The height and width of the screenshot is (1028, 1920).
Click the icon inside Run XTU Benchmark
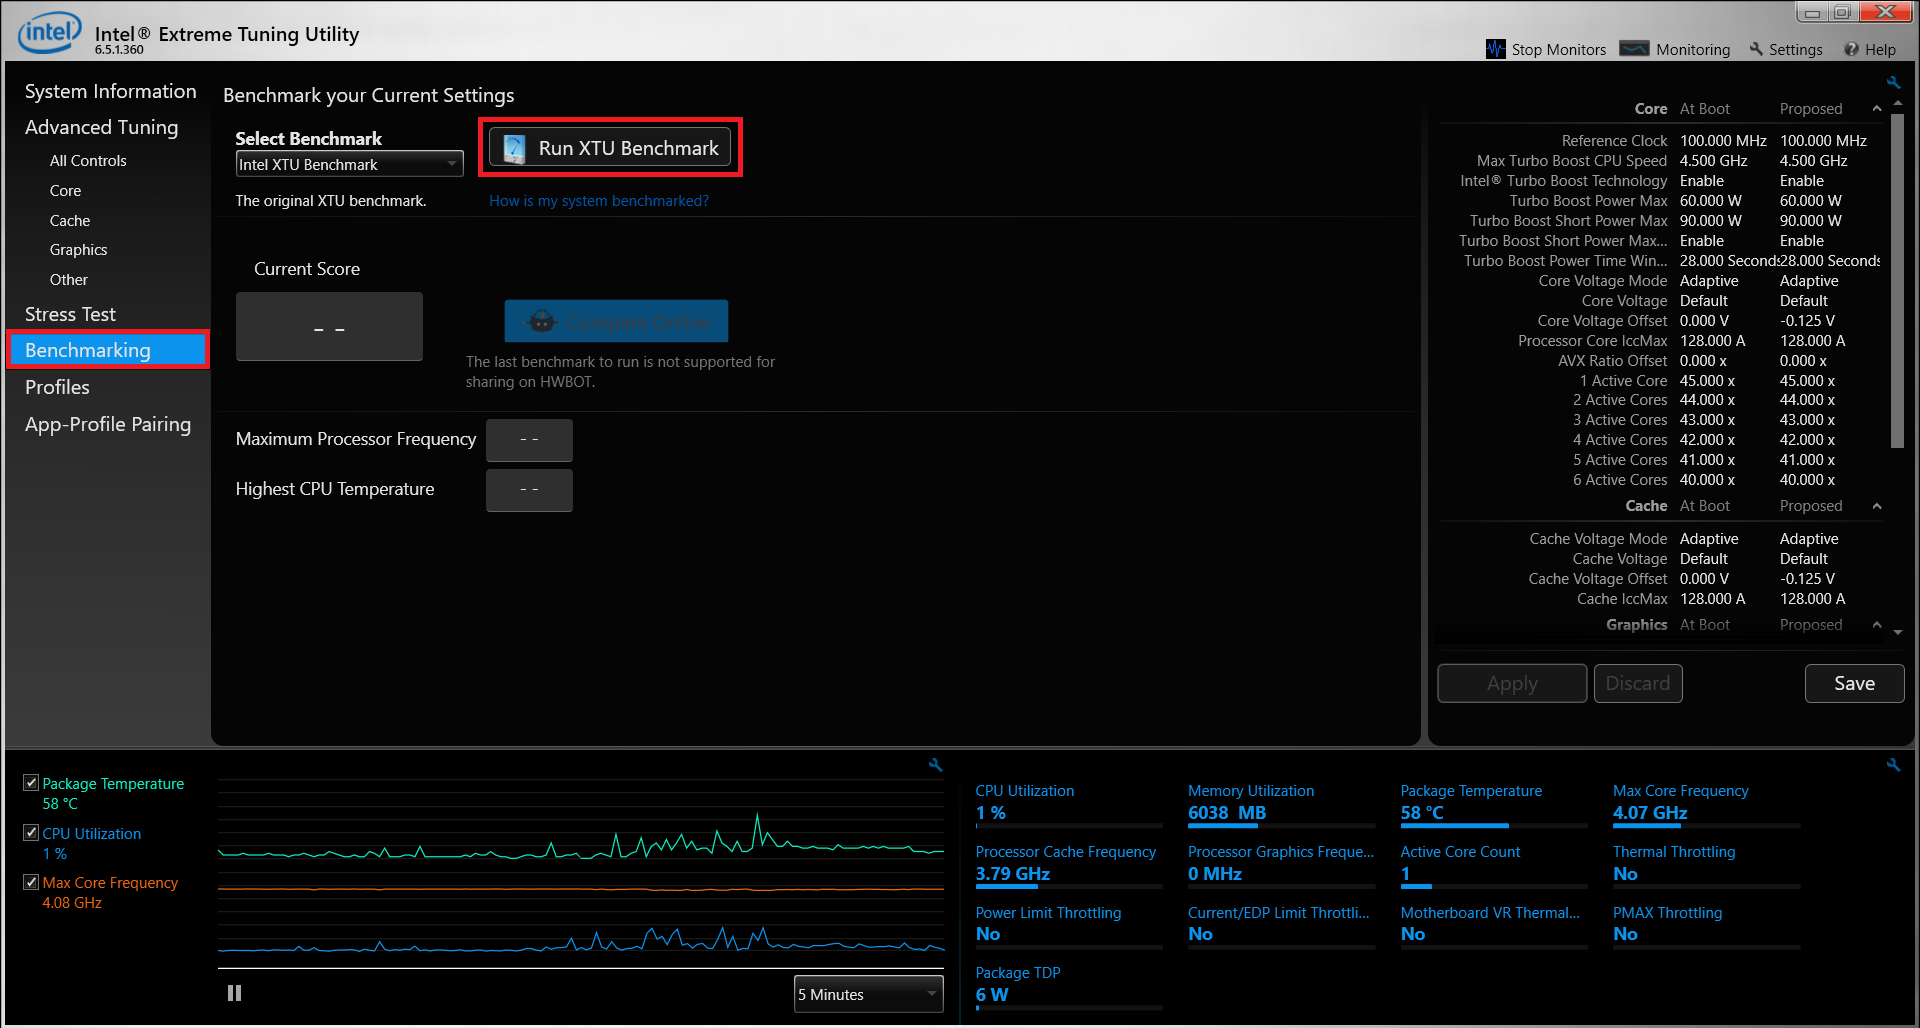514,148
